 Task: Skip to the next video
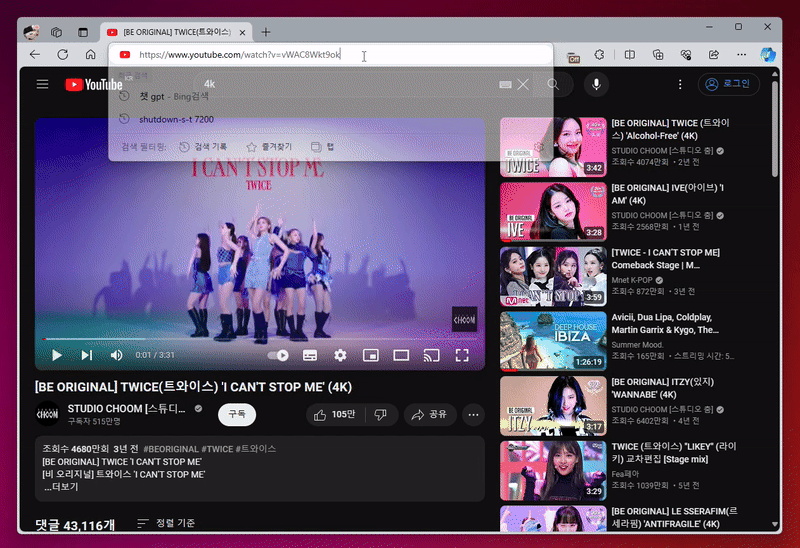pos(87,355)
